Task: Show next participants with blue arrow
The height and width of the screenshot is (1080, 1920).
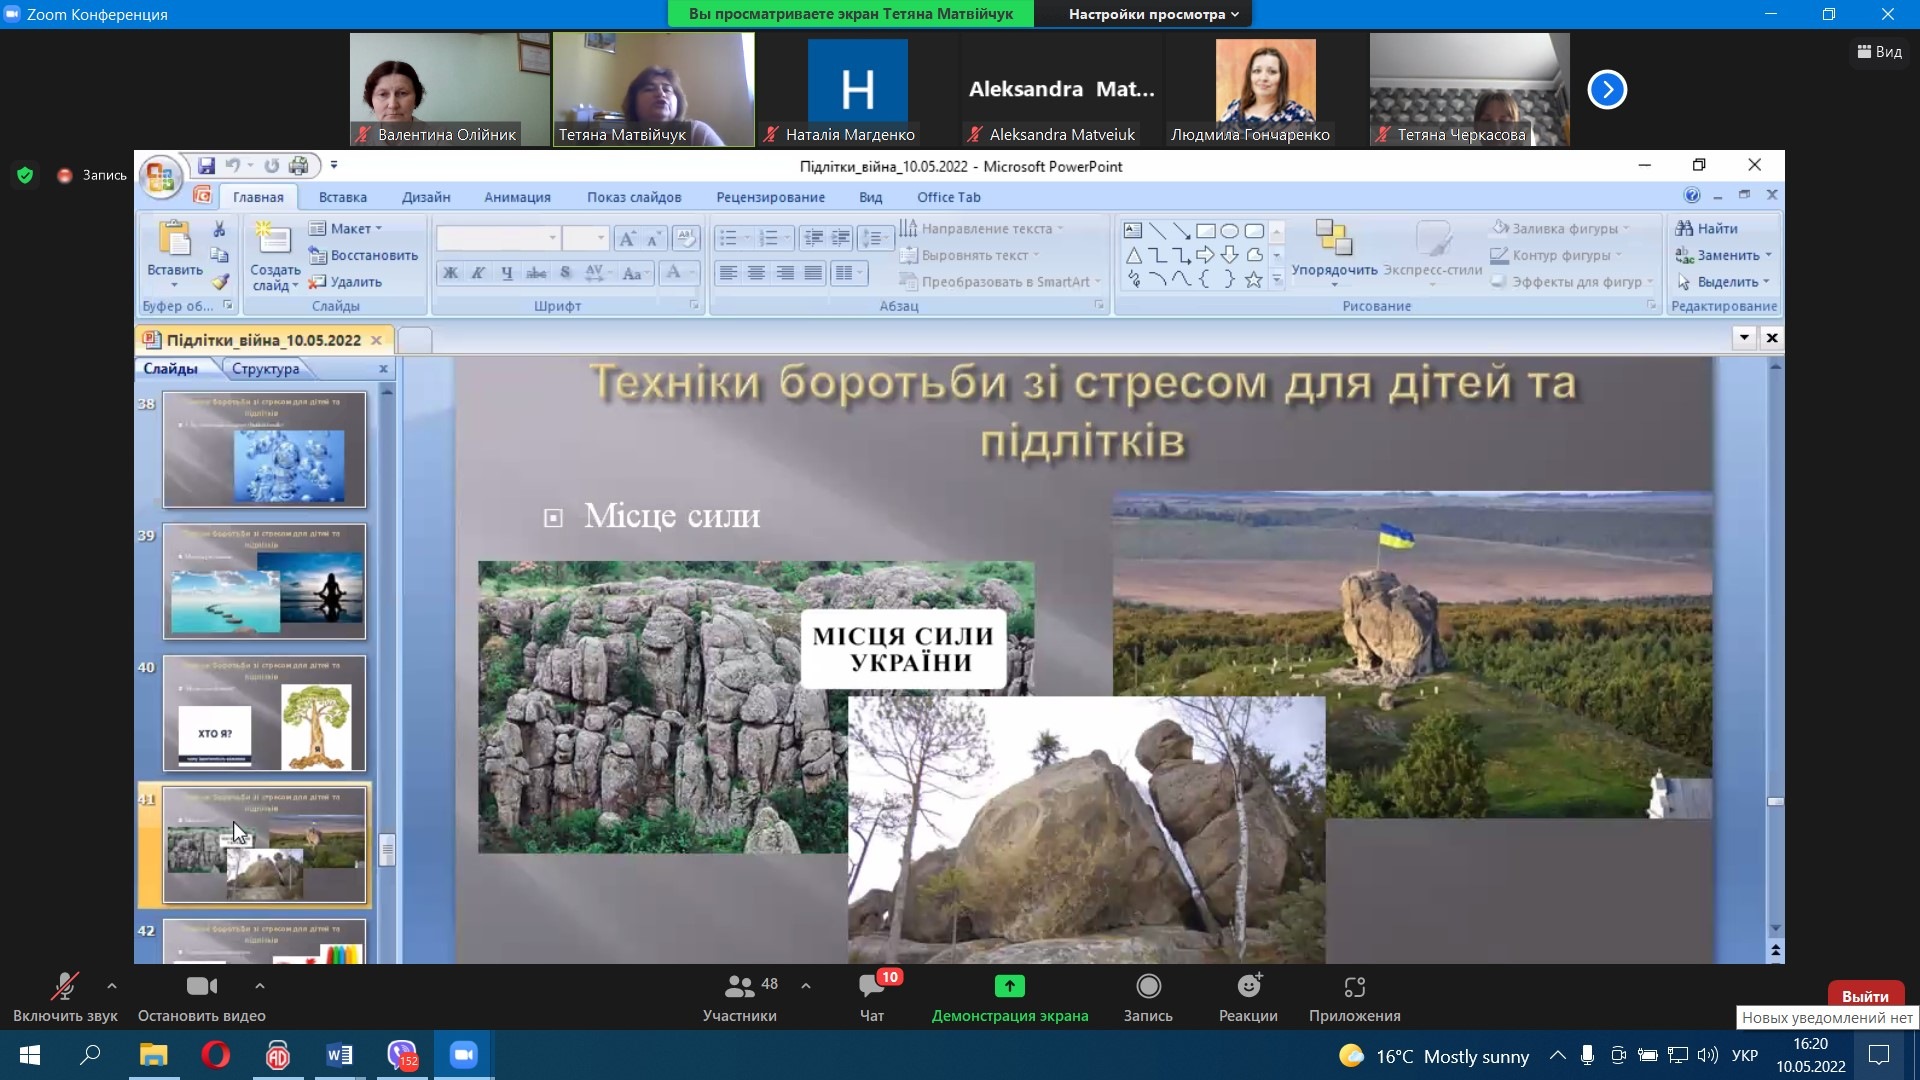Action: (x=1607, y=90)
